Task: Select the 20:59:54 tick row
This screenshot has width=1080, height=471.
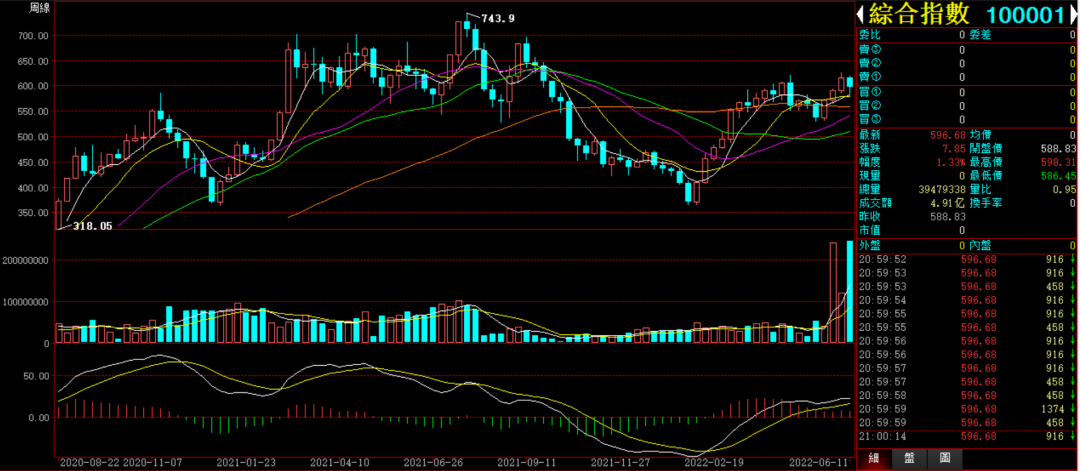Action: [x=967, y=300]
